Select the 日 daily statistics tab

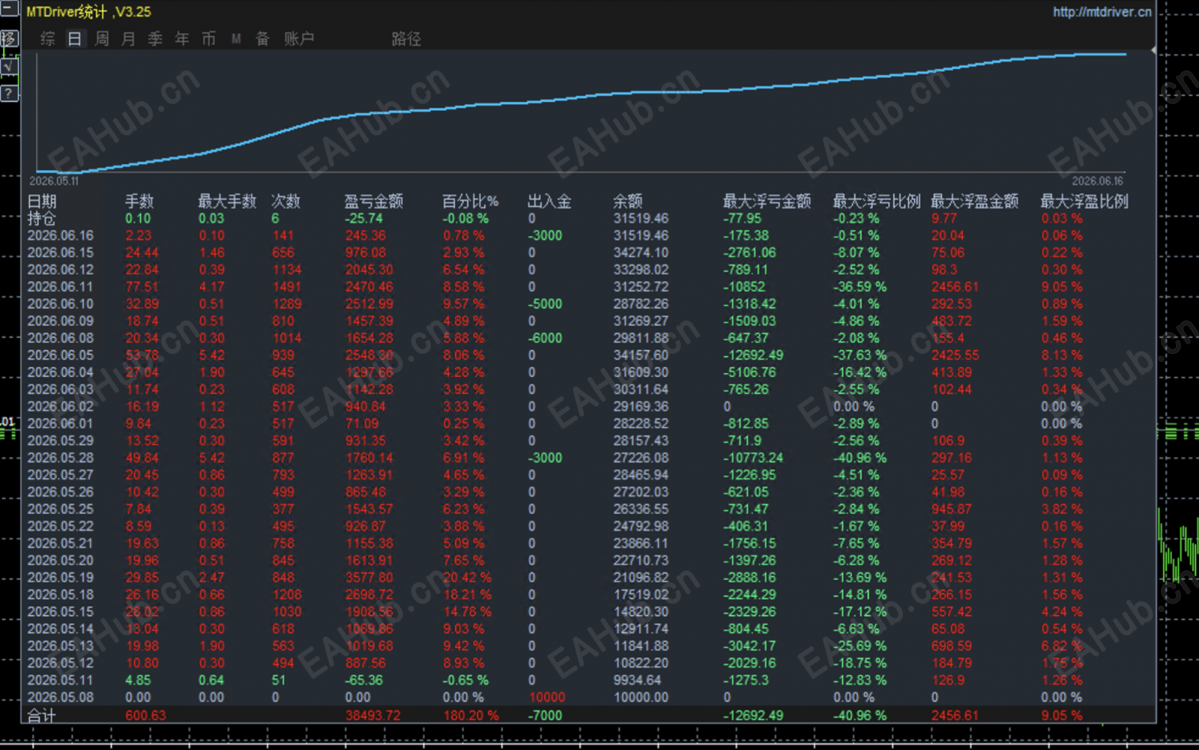click(74, 38)
